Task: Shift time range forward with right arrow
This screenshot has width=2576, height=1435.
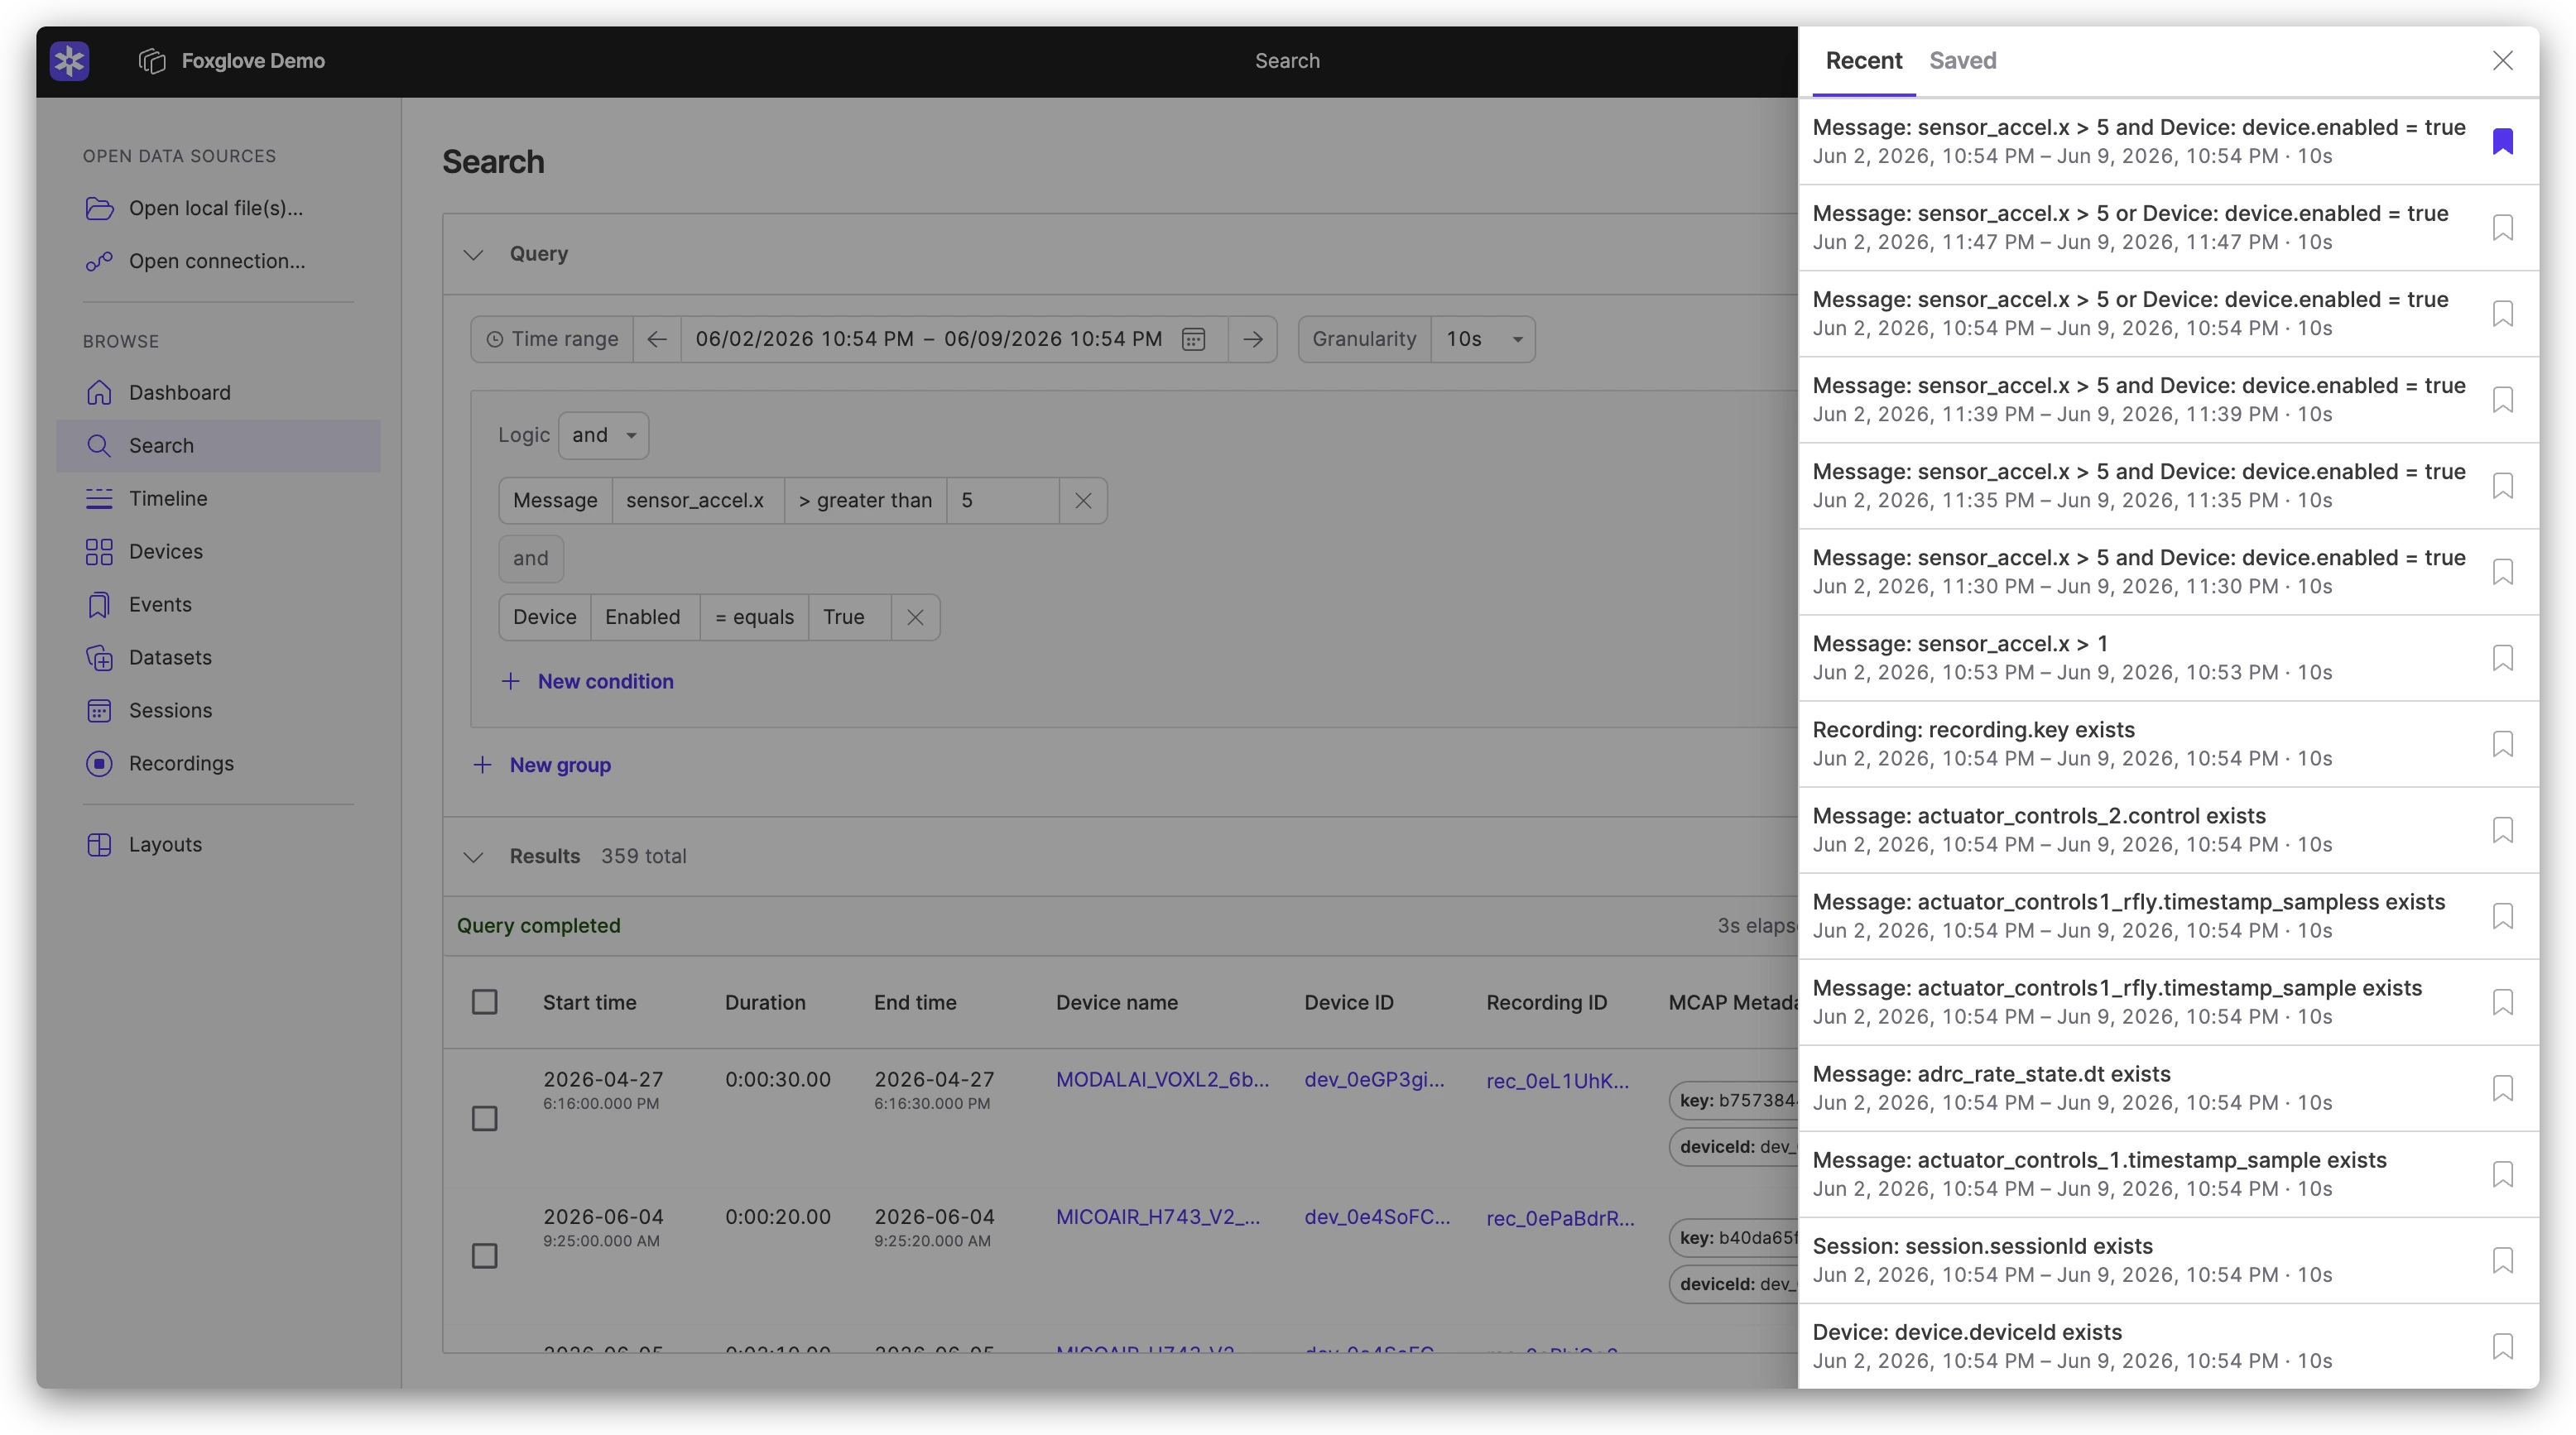Action: [x=1252, y=339]
